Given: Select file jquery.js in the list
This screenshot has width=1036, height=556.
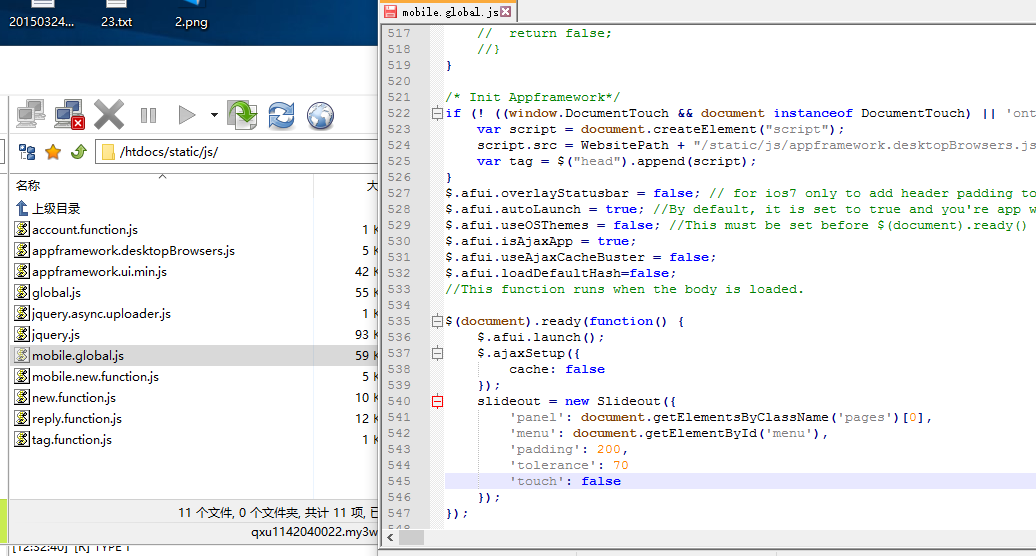Looking at the screenshot, I should [47, 335].
